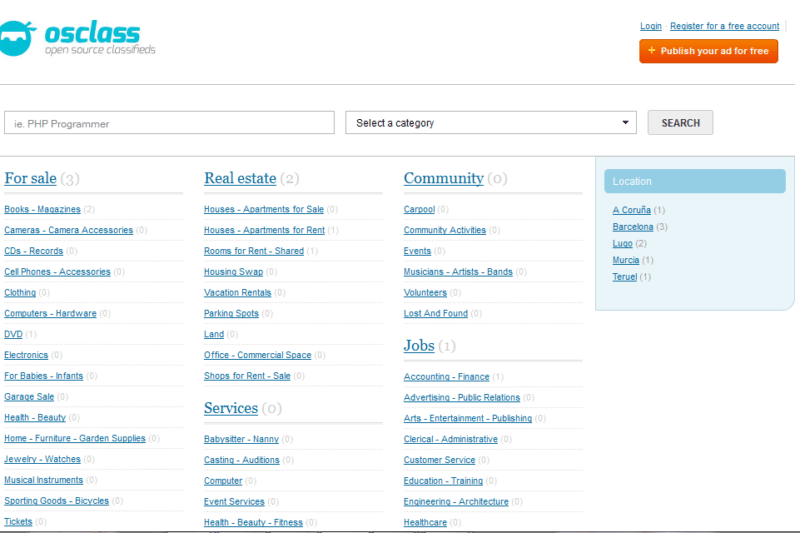Open the Services category heading
This screenshot has width=800, height=533.
(x=231, y=408)
